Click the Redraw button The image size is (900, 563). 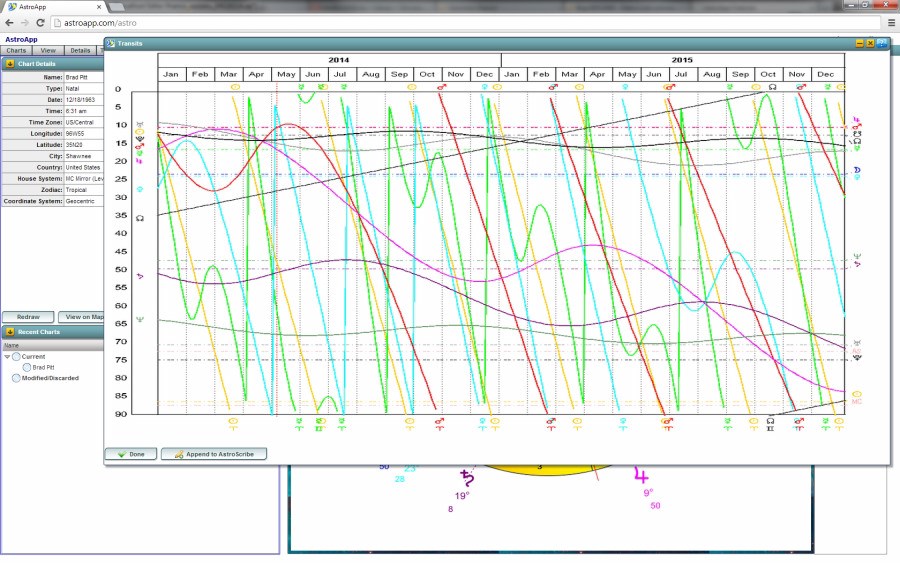pos(28,317)
